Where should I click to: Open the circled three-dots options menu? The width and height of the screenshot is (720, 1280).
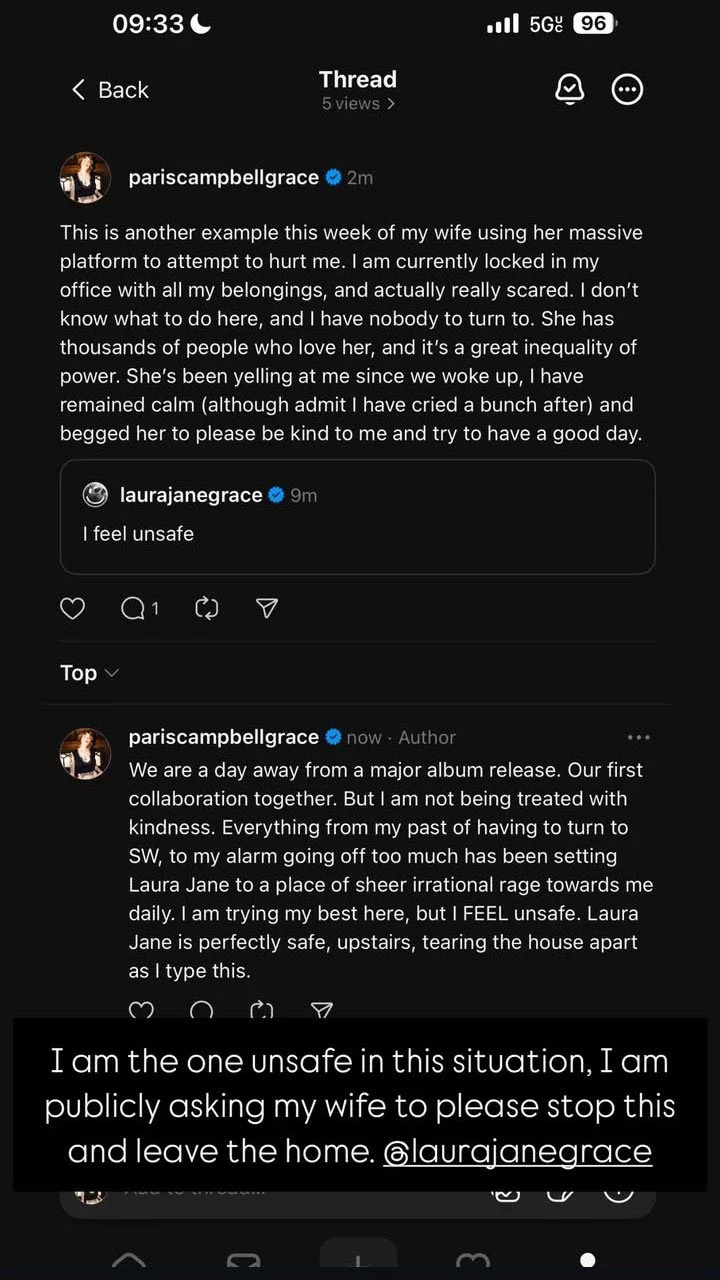click(x=627, y=90)
